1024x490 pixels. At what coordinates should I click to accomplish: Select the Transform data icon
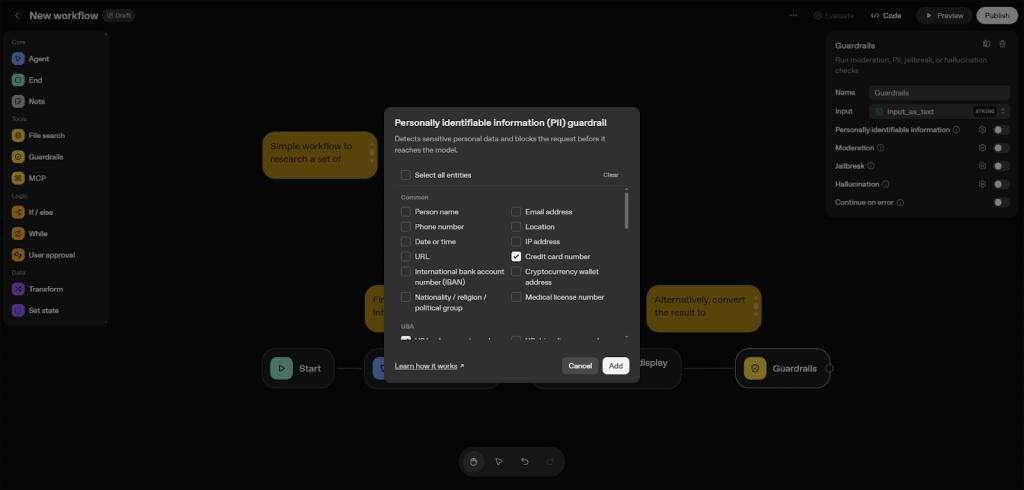[x=18, y=289]
